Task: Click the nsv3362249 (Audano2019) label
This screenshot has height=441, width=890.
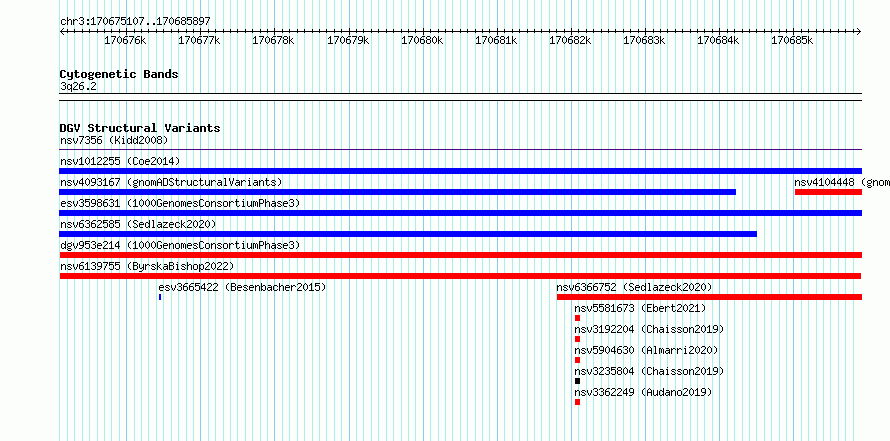Action: pos(643,392)
